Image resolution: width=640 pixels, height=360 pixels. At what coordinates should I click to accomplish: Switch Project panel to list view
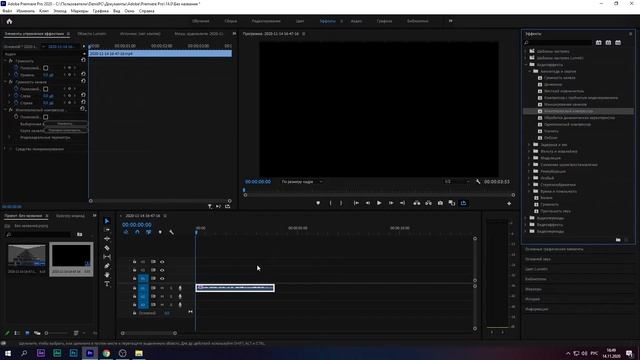click(x=17, y=333)
